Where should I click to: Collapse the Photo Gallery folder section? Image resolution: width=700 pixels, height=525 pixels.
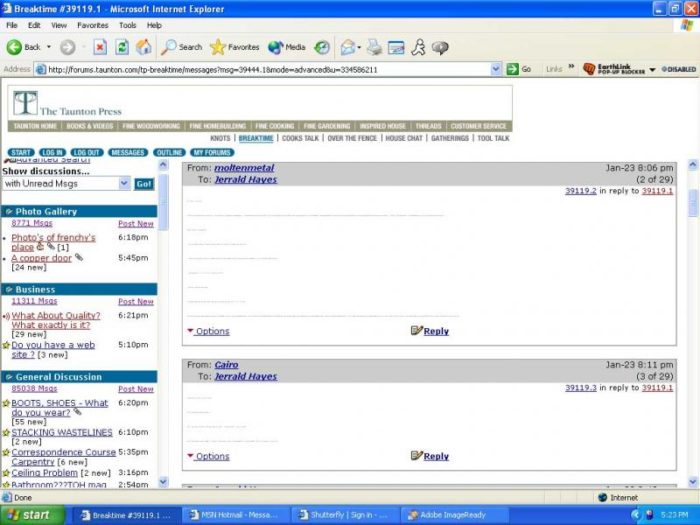[8, 212]
